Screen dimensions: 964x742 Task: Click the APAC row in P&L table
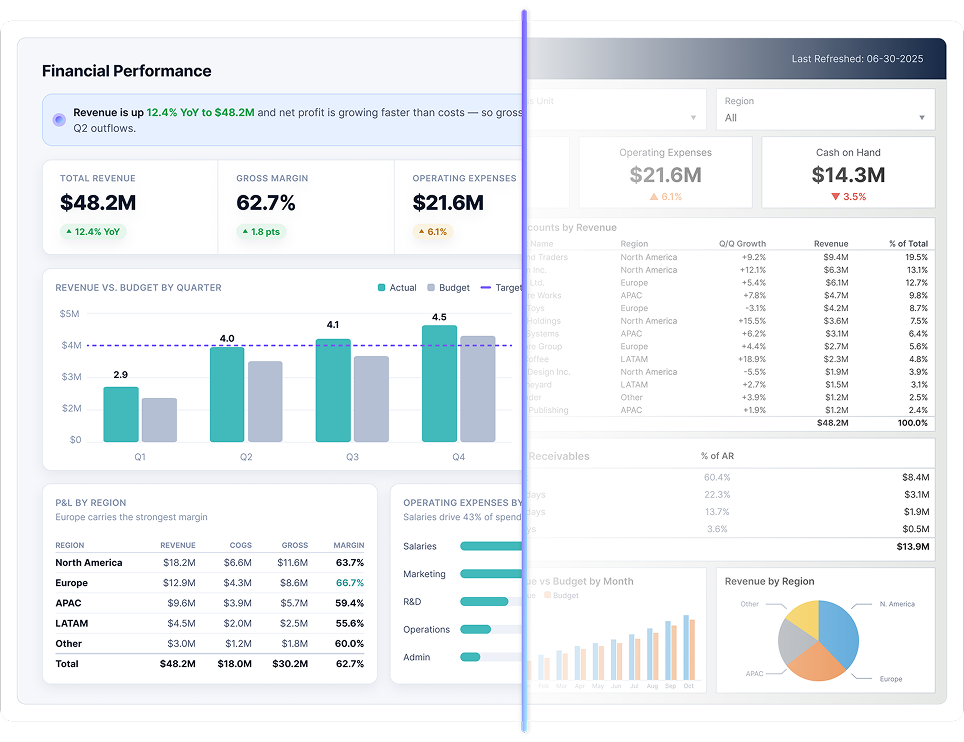210,603
